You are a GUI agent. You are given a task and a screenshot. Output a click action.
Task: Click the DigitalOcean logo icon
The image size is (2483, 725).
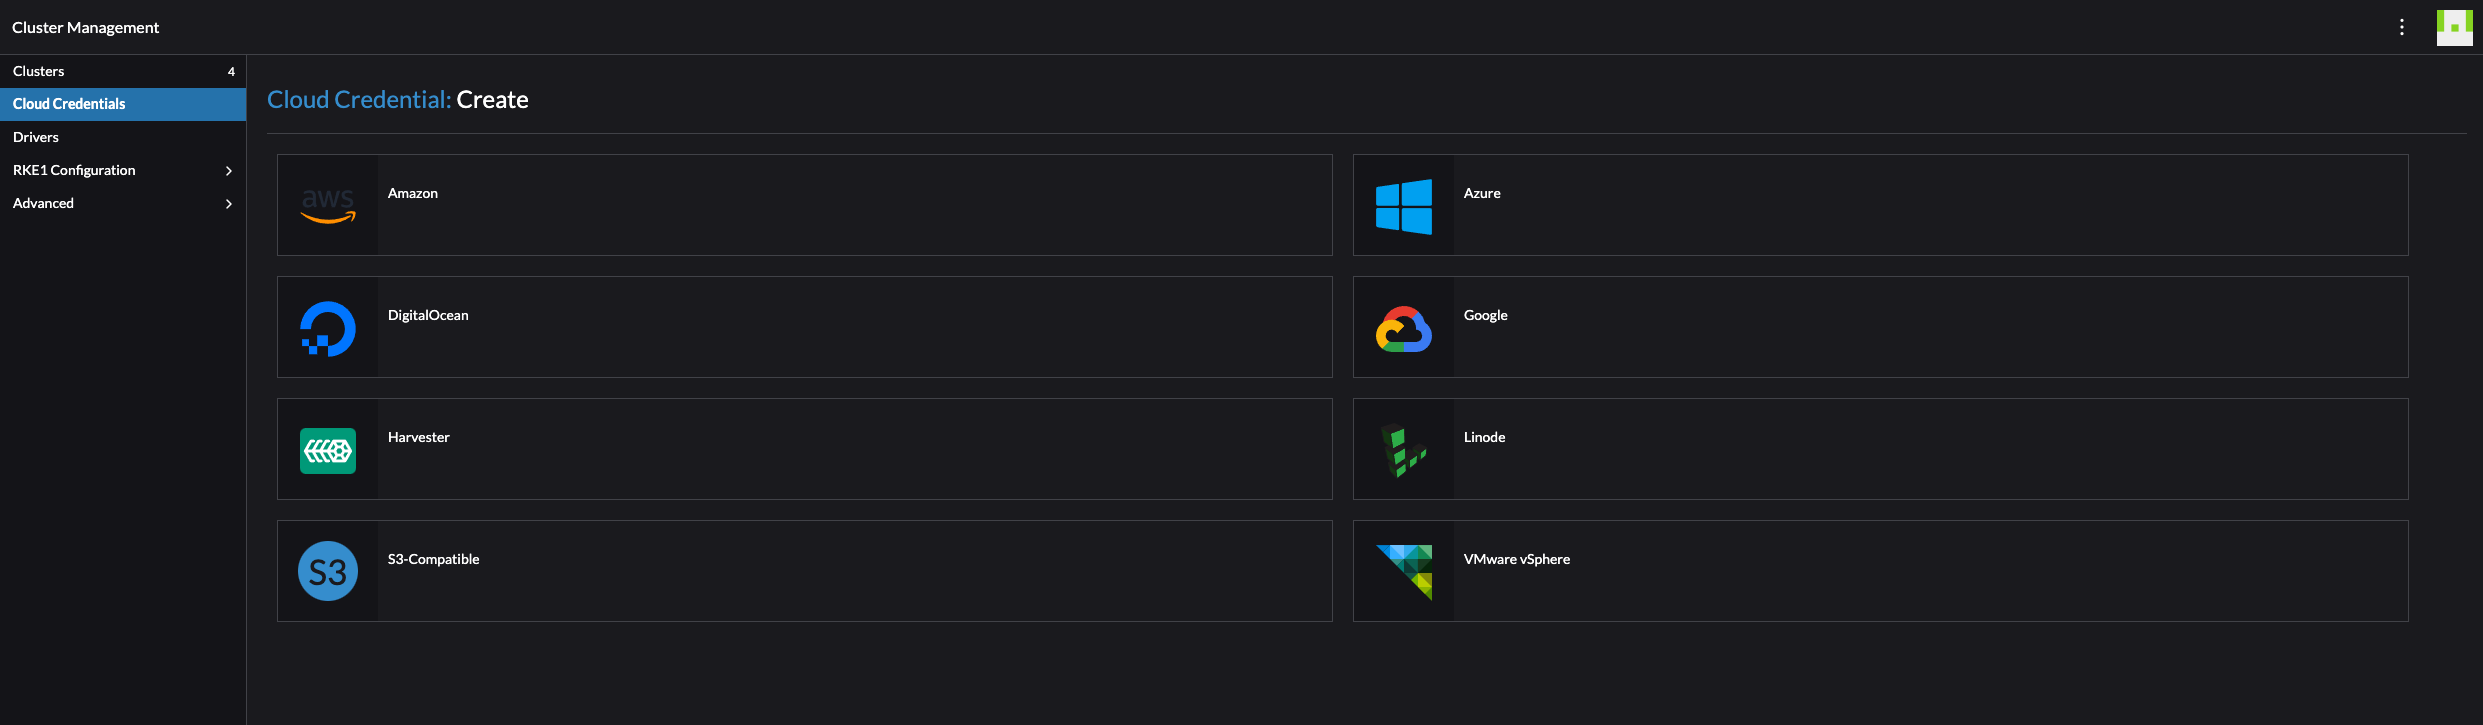click(x=328, y=328)
